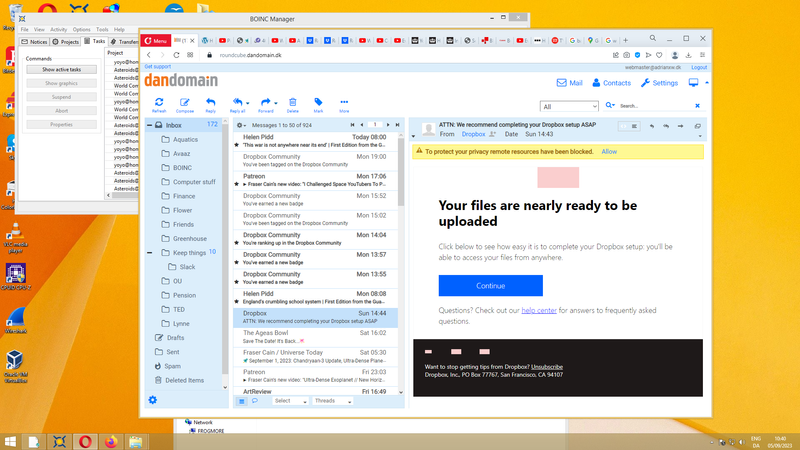Switch to the Projects tab in BOINC Manager
Screen dimensions: 800x450
tap(66, 42)
